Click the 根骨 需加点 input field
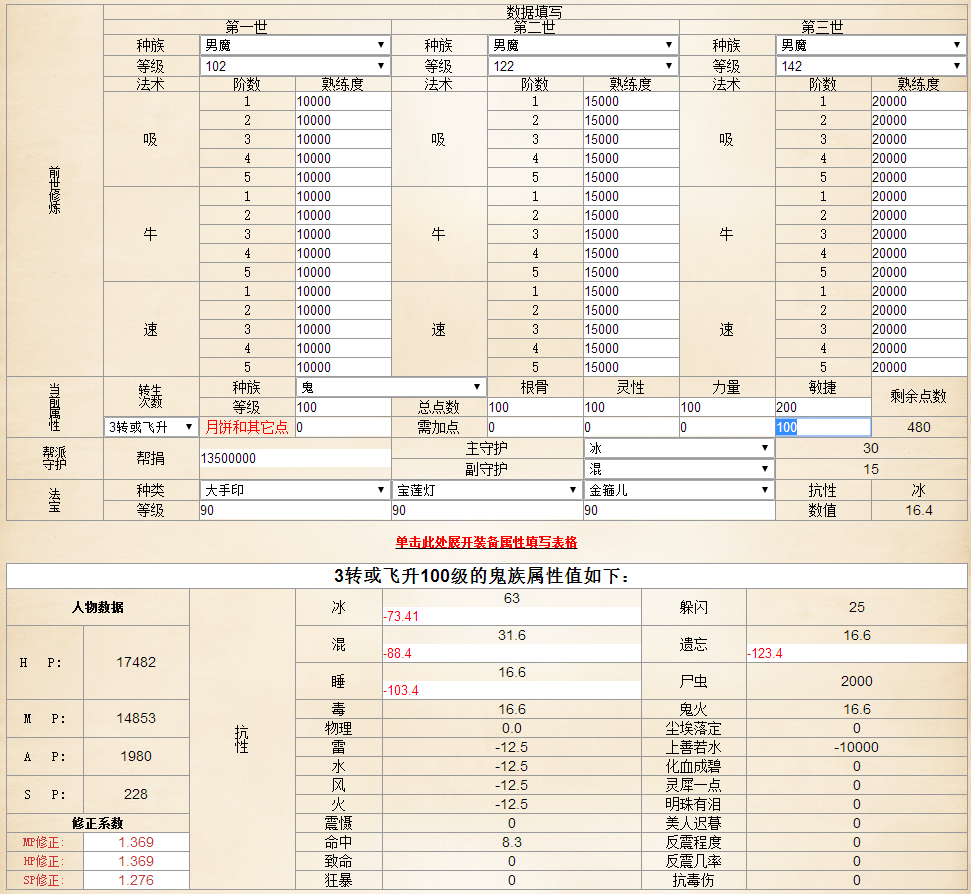The image size is (971, 894). click(x=534, y=427)
